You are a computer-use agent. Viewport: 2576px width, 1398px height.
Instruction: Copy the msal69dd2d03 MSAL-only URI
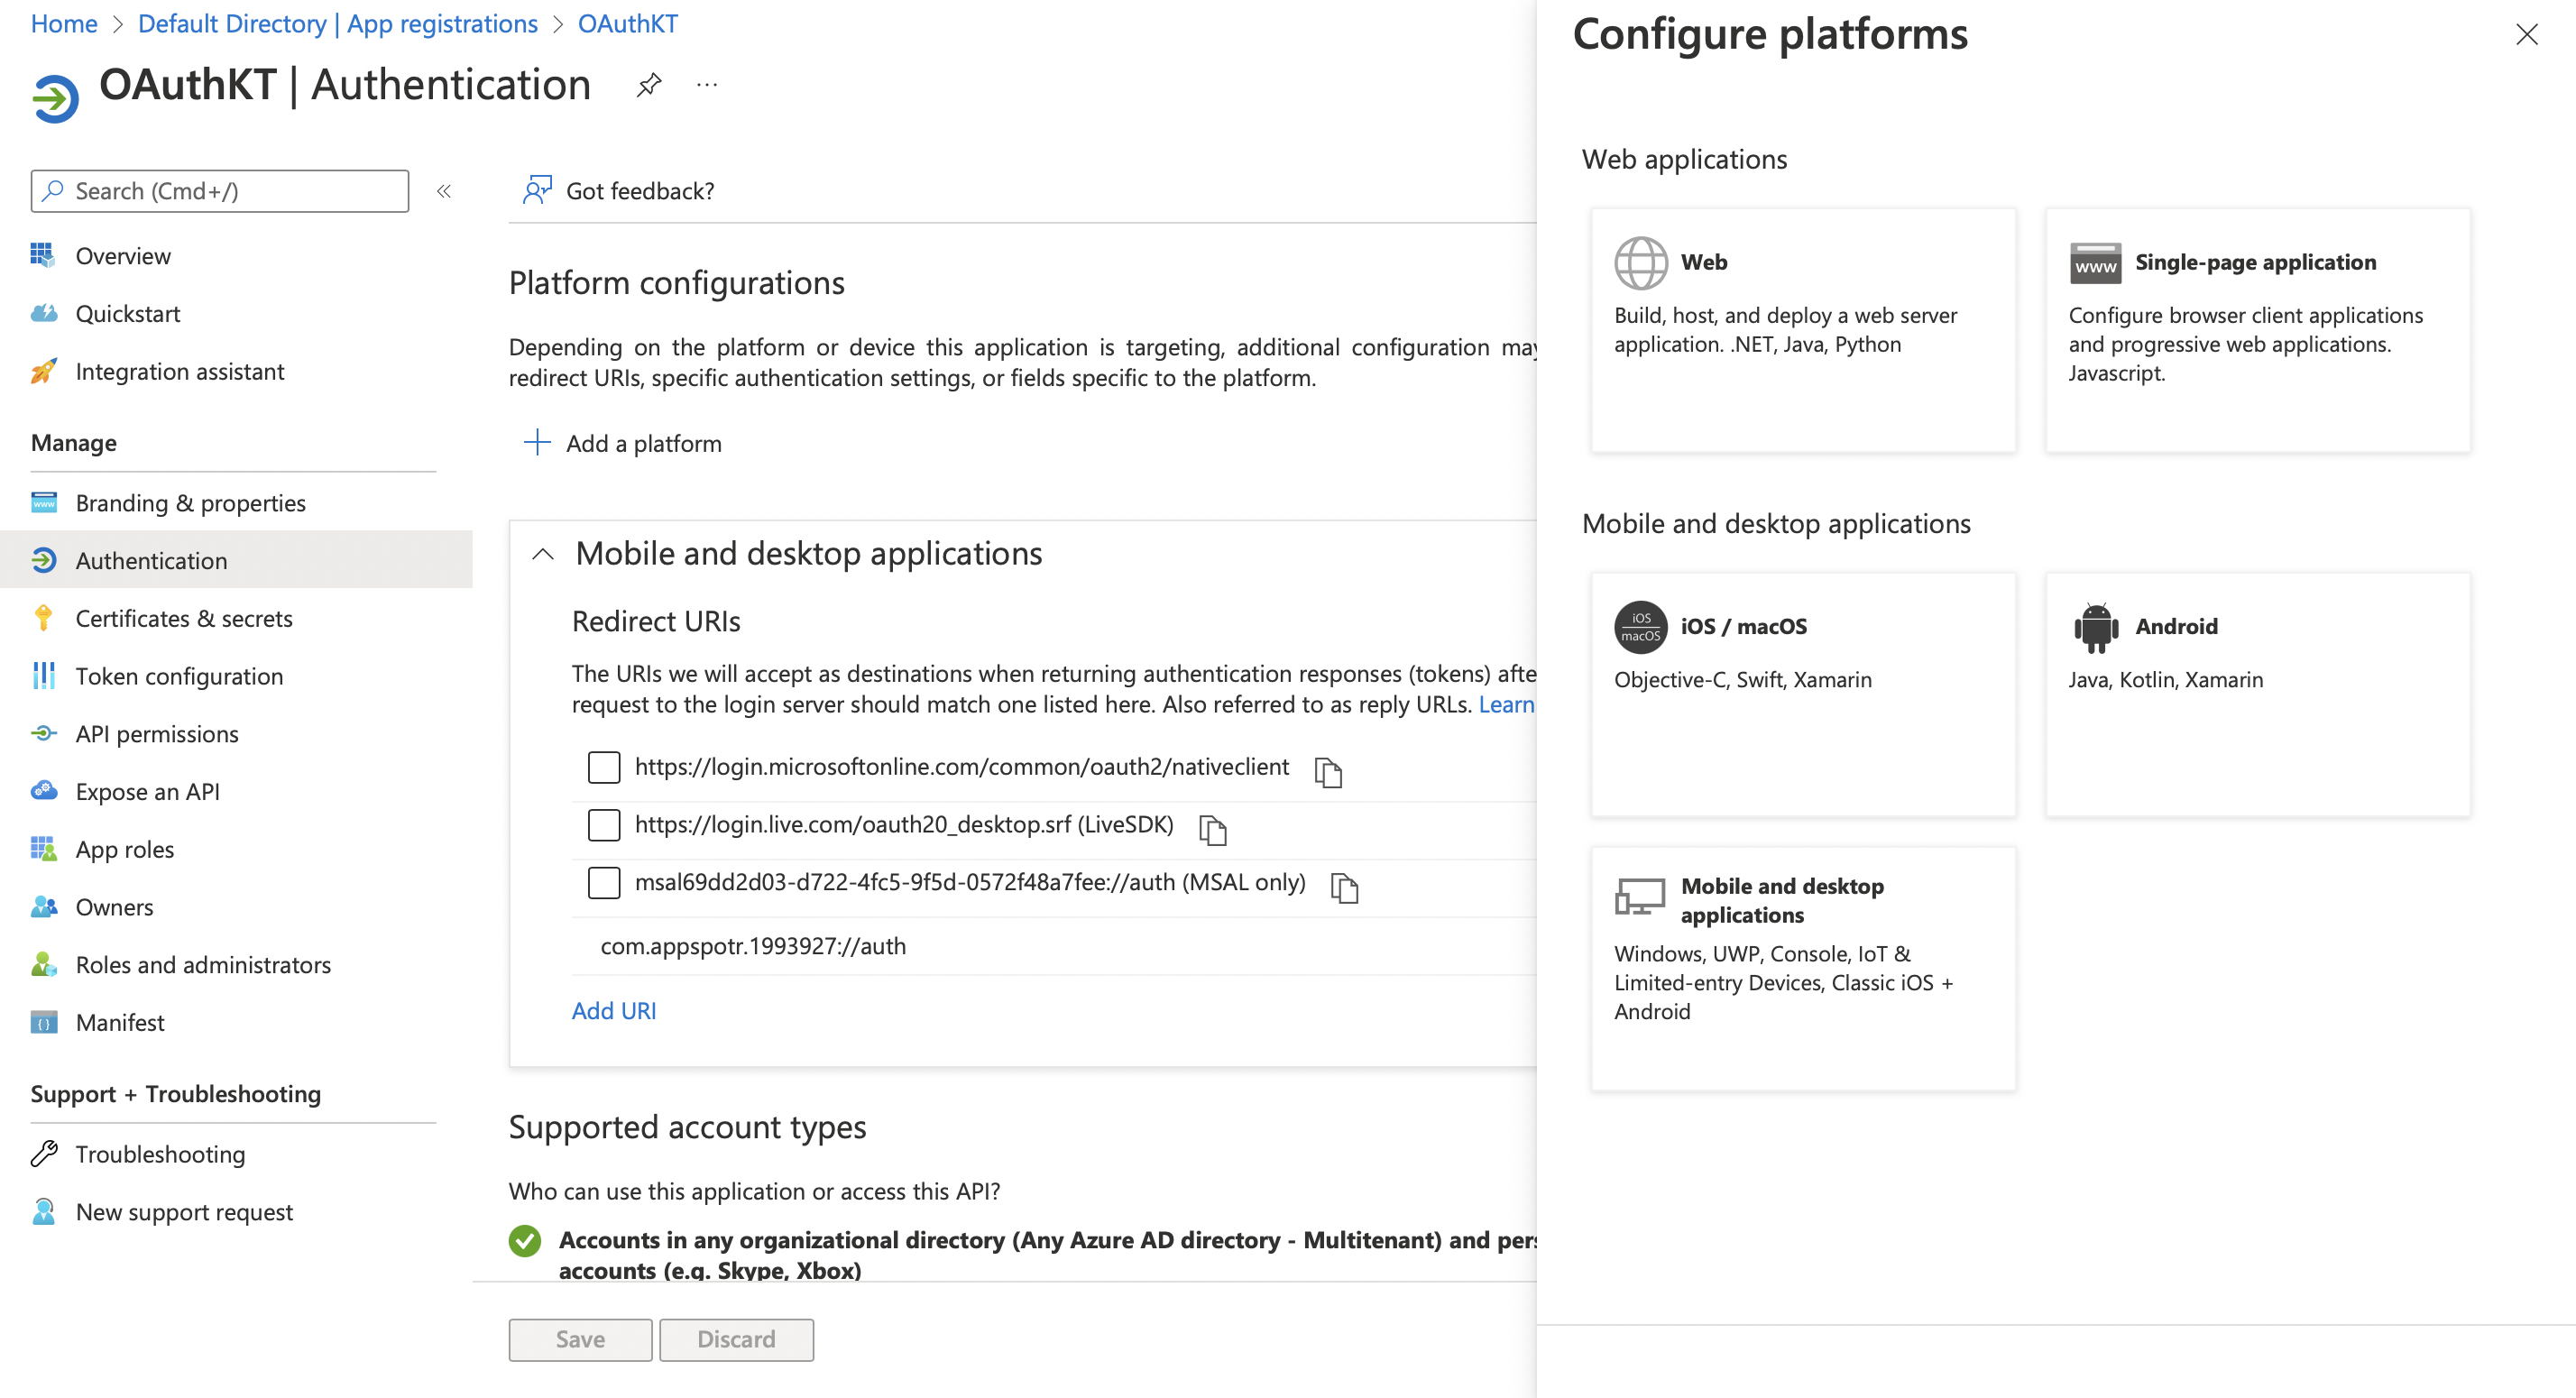pyautogui.click(x=1344, y=888)
